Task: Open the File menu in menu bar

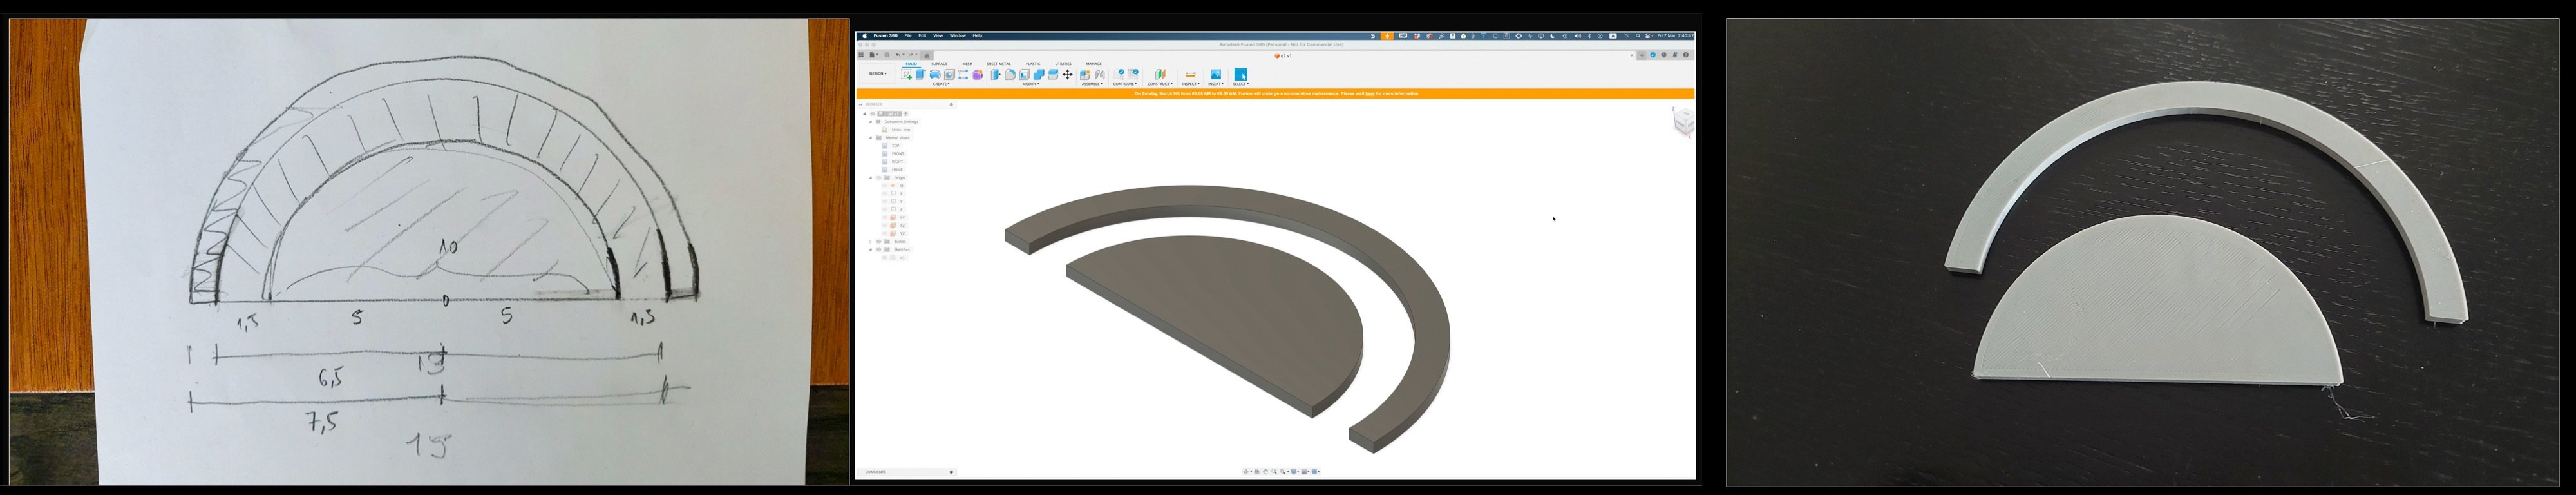Action: pyautogui.click(x=908, y=35)
